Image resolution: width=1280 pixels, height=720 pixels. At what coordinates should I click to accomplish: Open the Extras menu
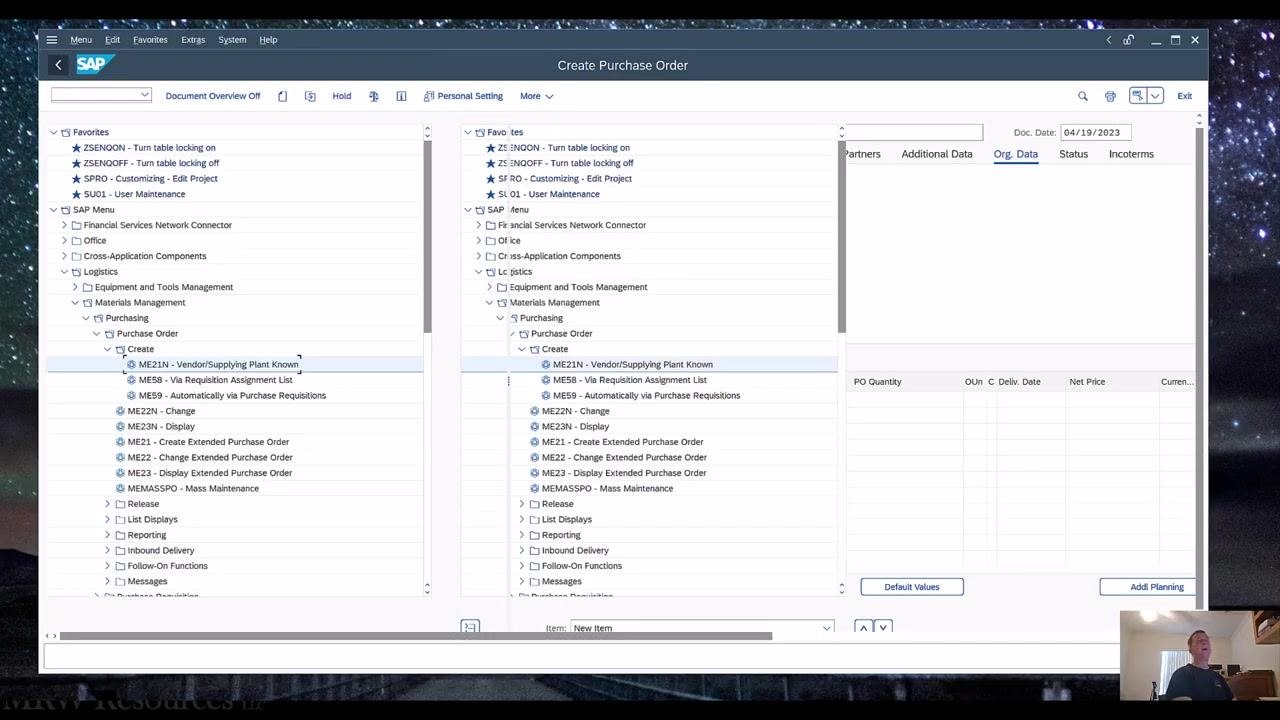point(193,40)
